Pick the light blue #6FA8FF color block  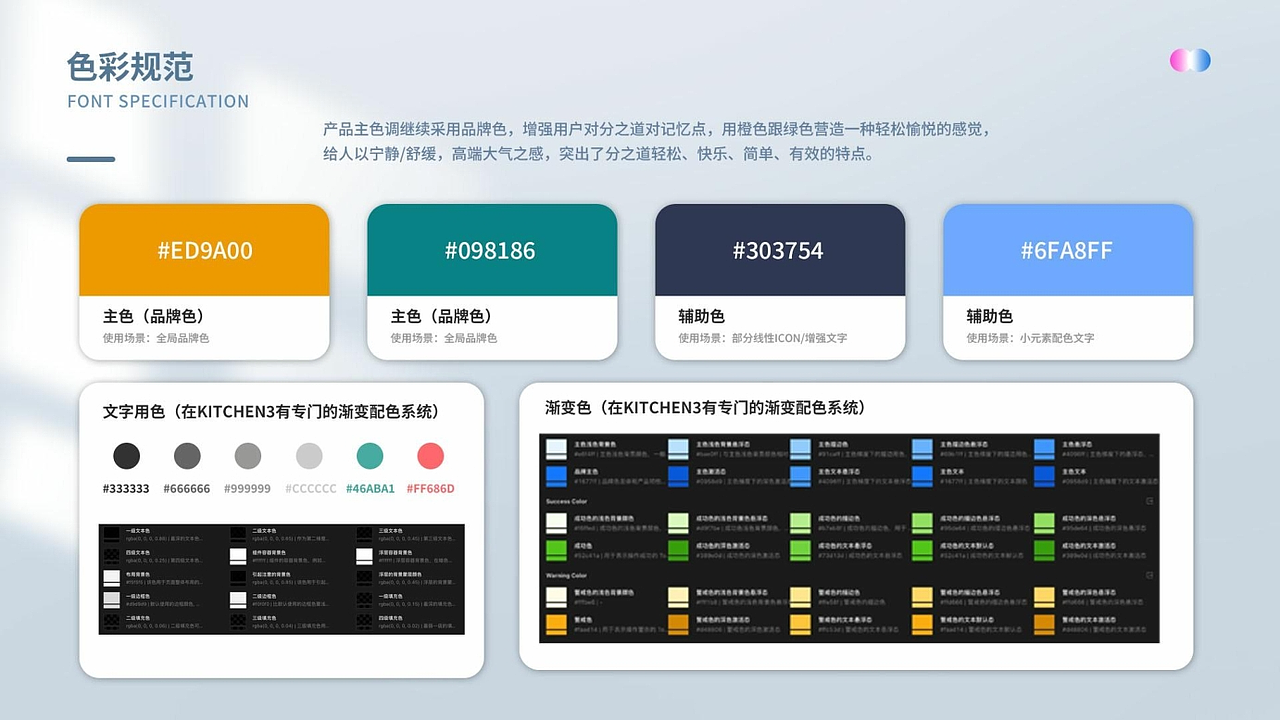pos(1068,250)
